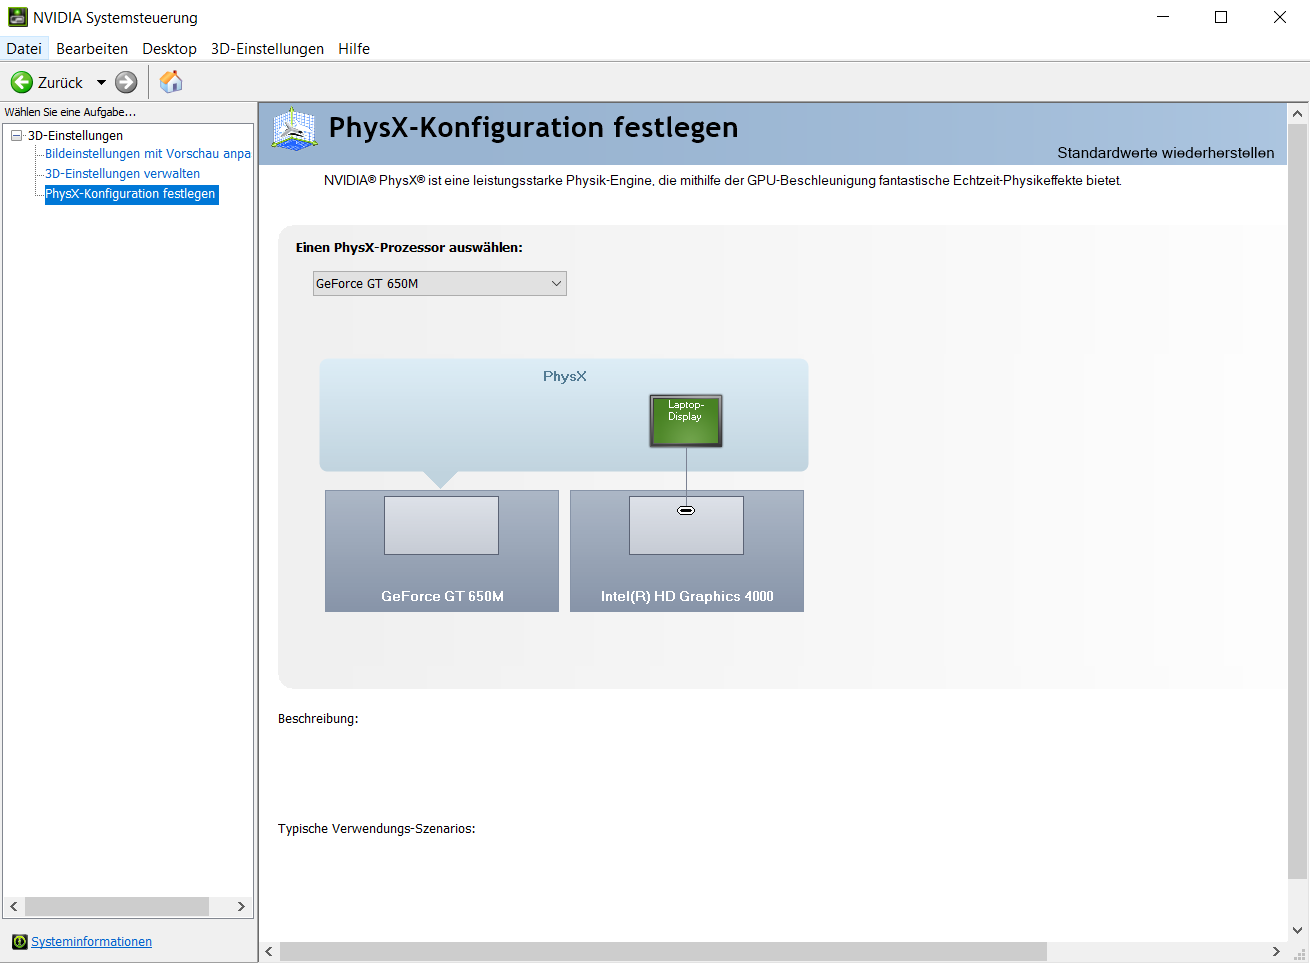Click Standardwerte wiederherstellen link
Screen dimensions: 1310x964
[x=1166, y=153]
